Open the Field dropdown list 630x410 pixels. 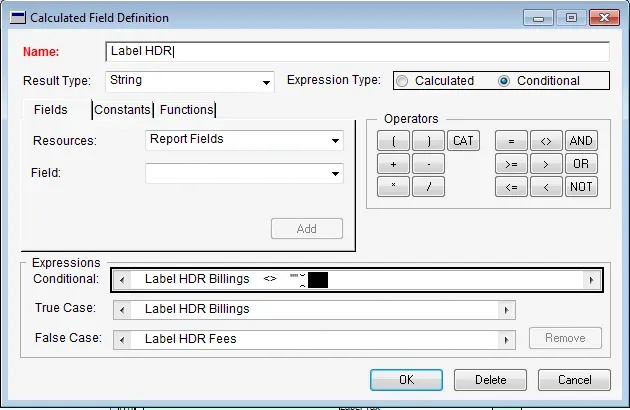[335, 175]
